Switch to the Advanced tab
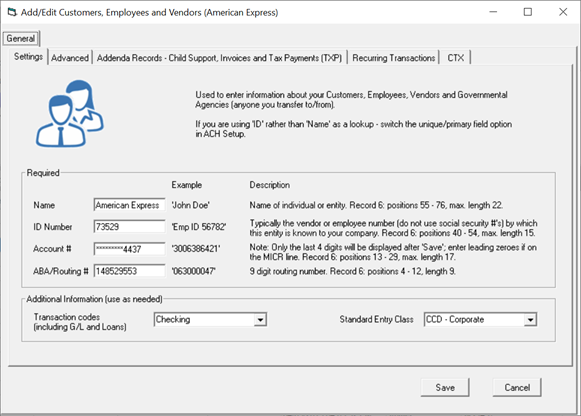581x416 pixels. [70, 58]
